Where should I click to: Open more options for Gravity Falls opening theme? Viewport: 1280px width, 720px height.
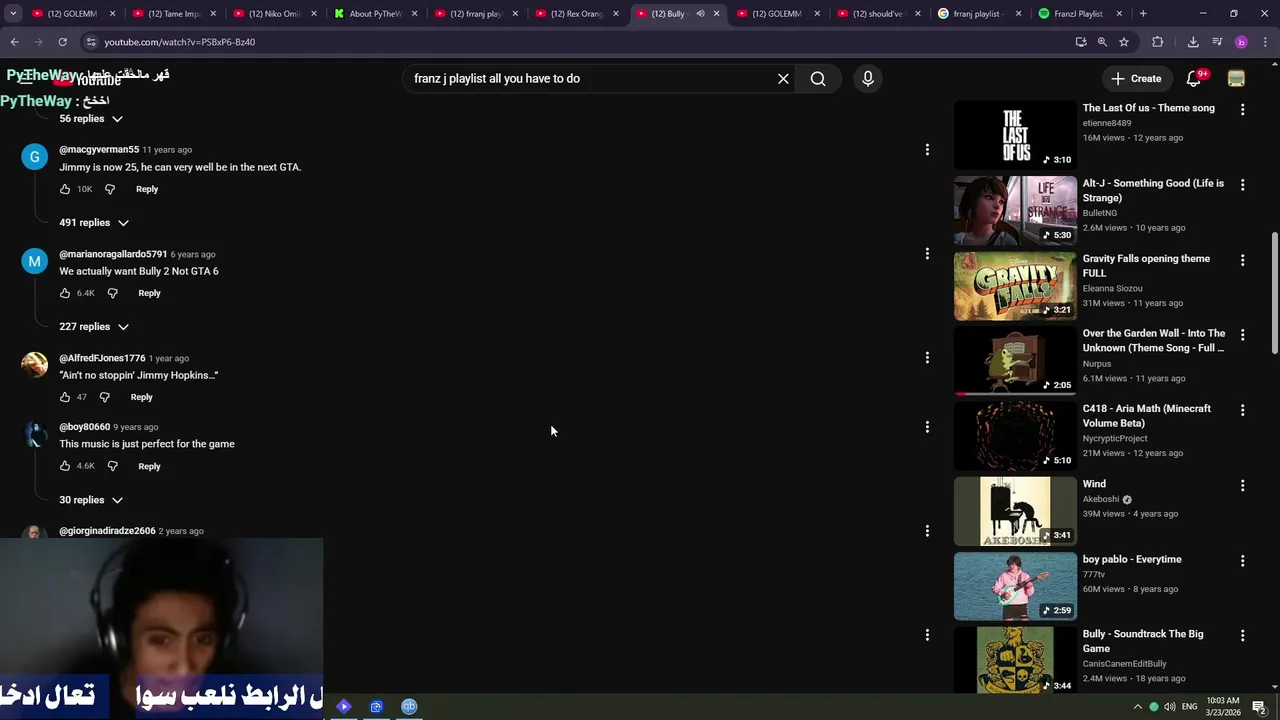[1242, 260]
